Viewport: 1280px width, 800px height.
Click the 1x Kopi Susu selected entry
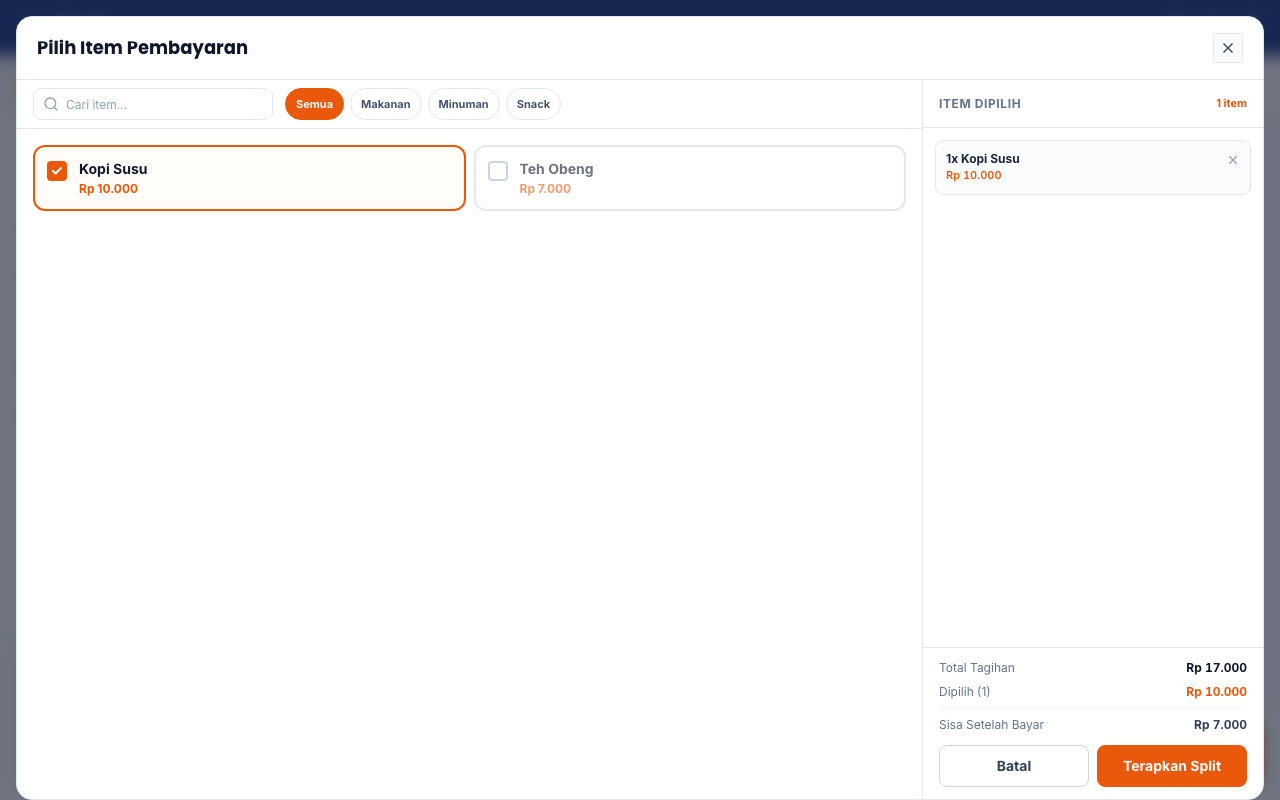[1092, 167]
